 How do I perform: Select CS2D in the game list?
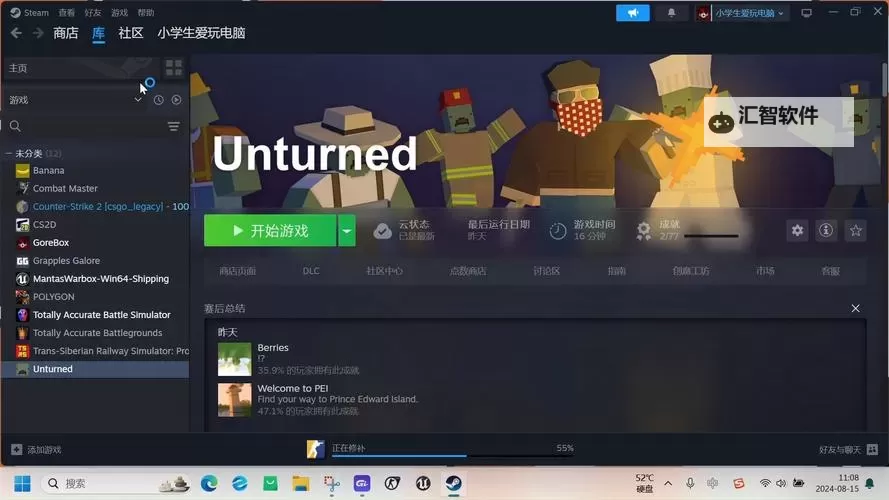(x=44, y=224)
